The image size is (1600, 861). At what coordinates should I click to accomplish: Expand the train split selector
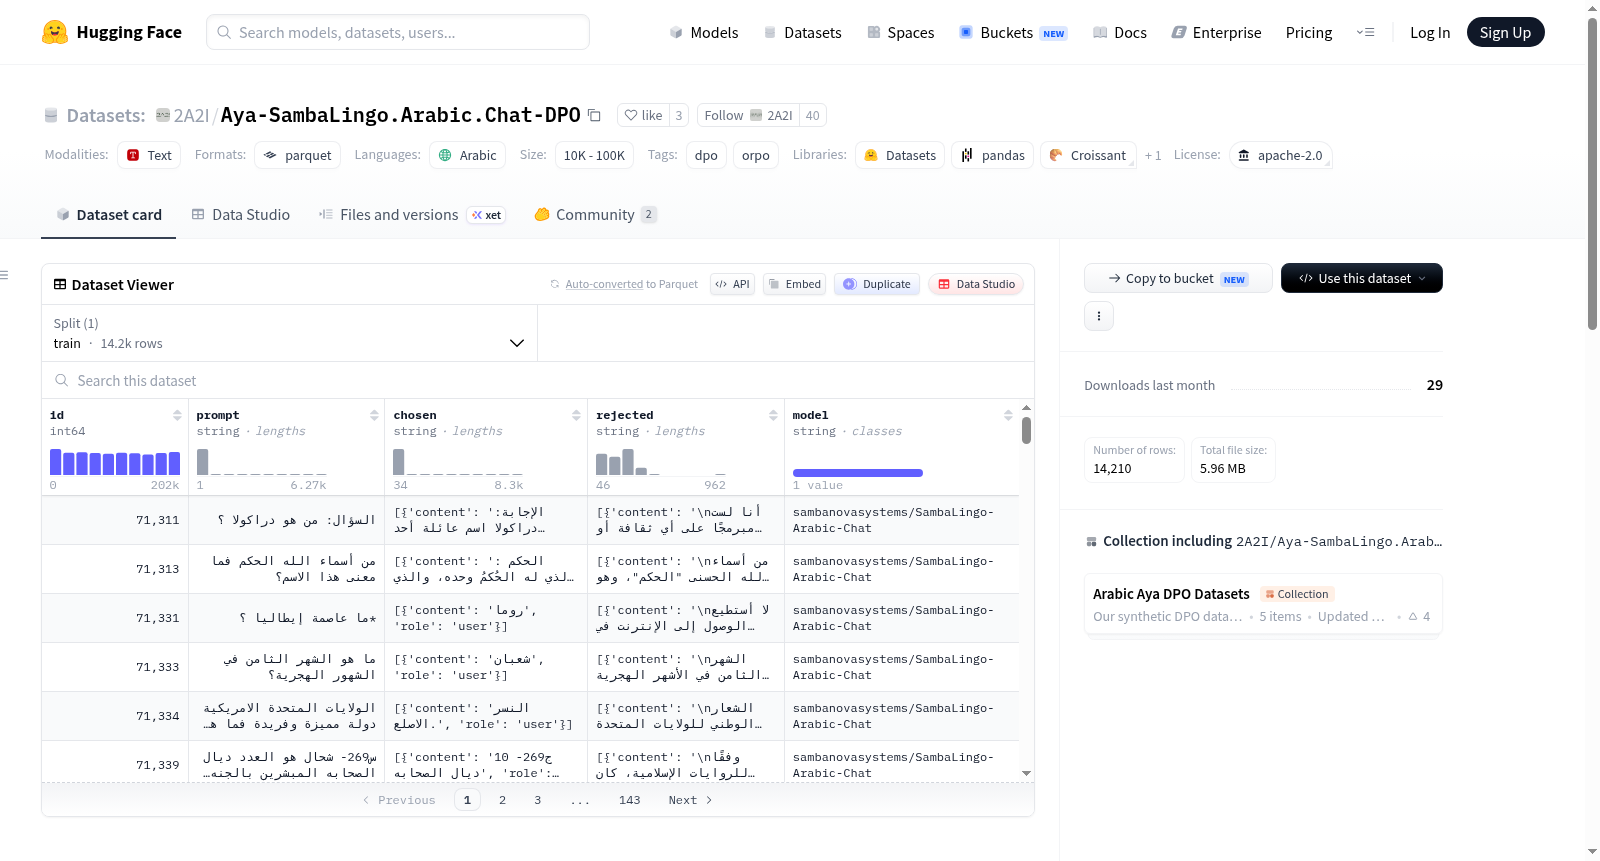tap(289, 333)
